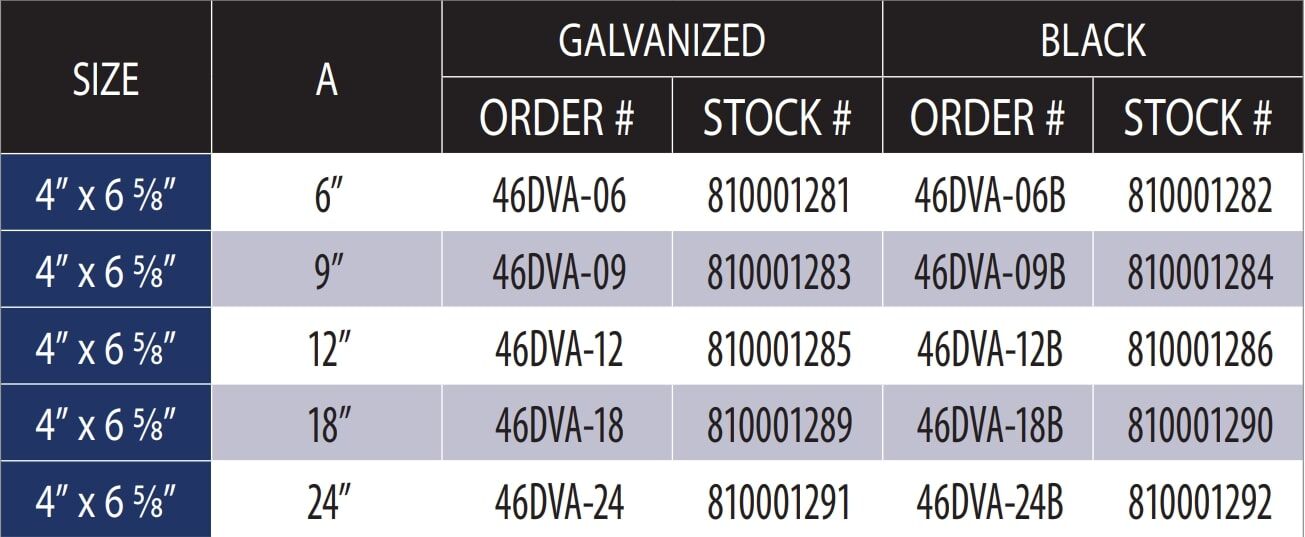Select the BLACK group header
The height and width of the screenshot is (537, 1305).
(x=1093, y=41)
